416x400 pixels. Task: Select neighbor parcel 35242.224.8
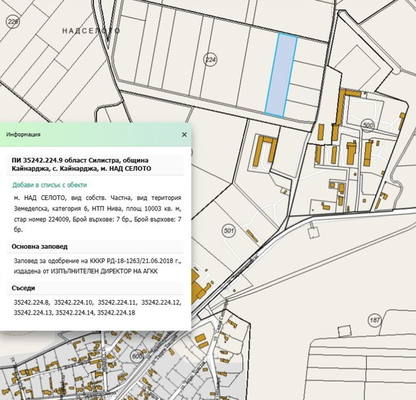pyautogui.click(x=32, y=303)
